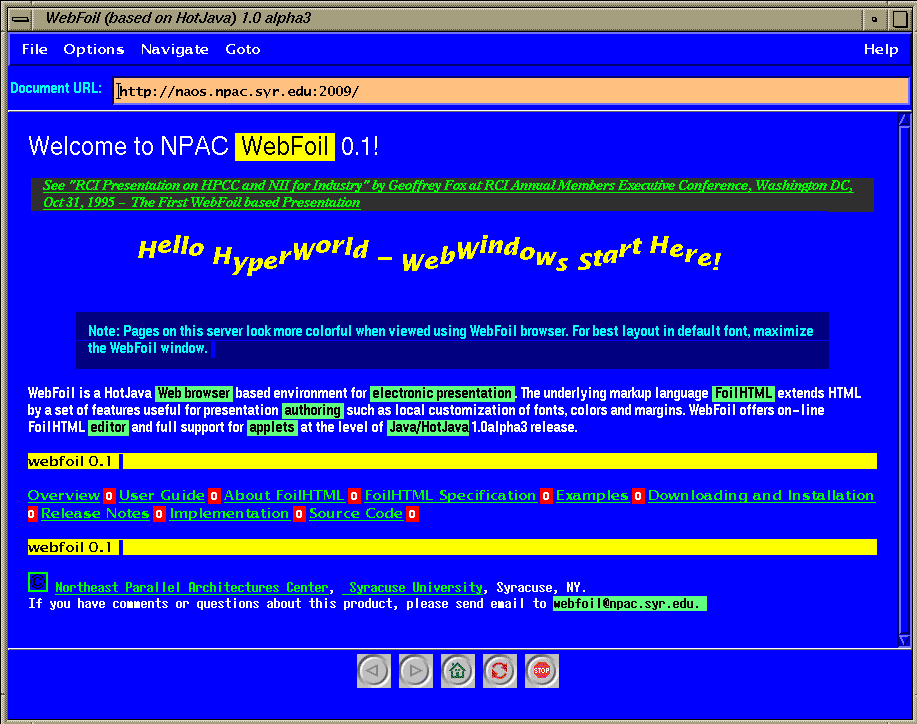Screen dimensions: 917x724
Task: Maximize the WebFoil window
Action: pos(899,19)
